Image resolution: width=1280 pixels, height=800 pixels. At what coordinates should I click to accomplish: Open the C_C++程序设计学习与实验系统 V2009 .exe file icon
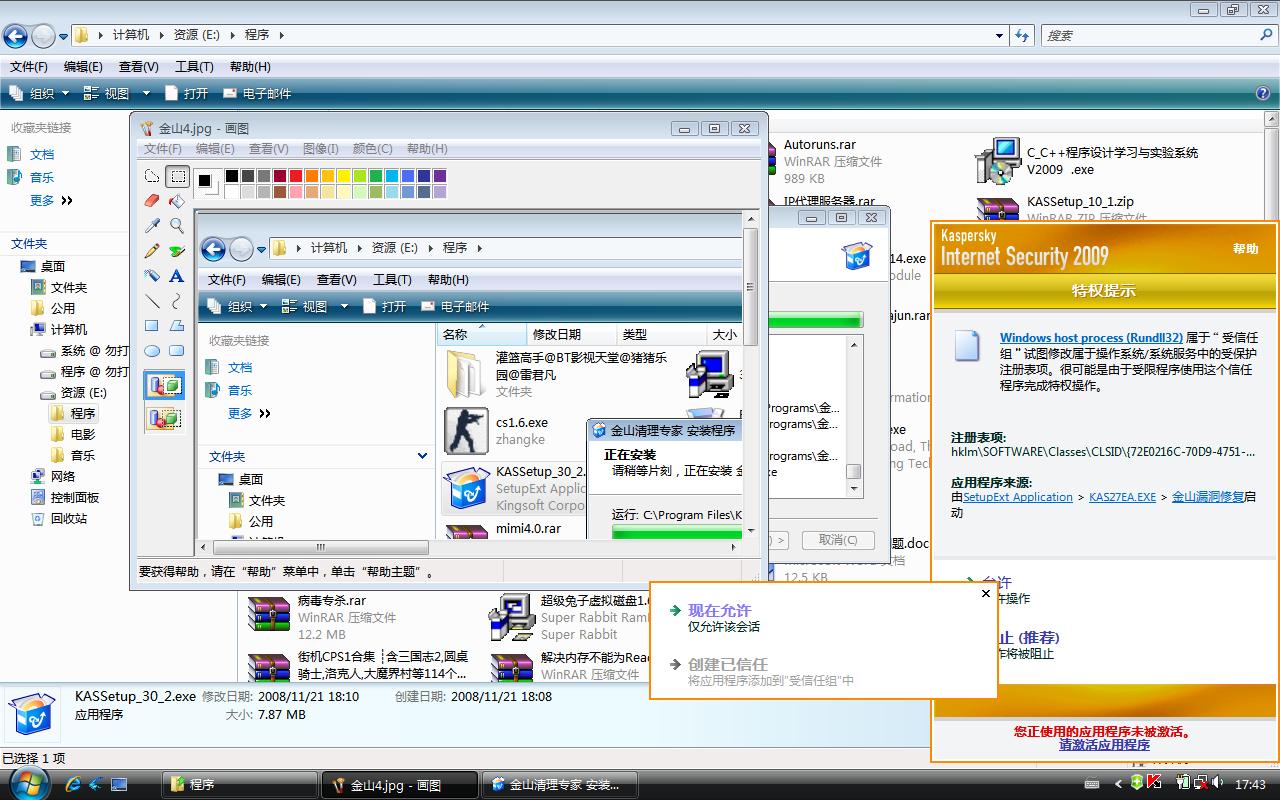coord(998,162)
